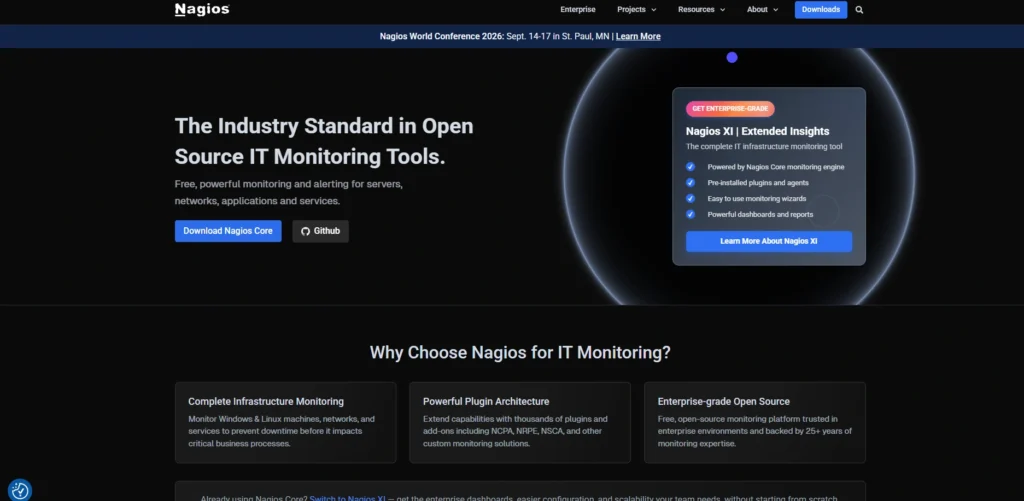Click Learn More About Nagios XI
Image resolution: width=1024 pixels, height=501 pixels.
pyautogui.click(x=769, y=241)
